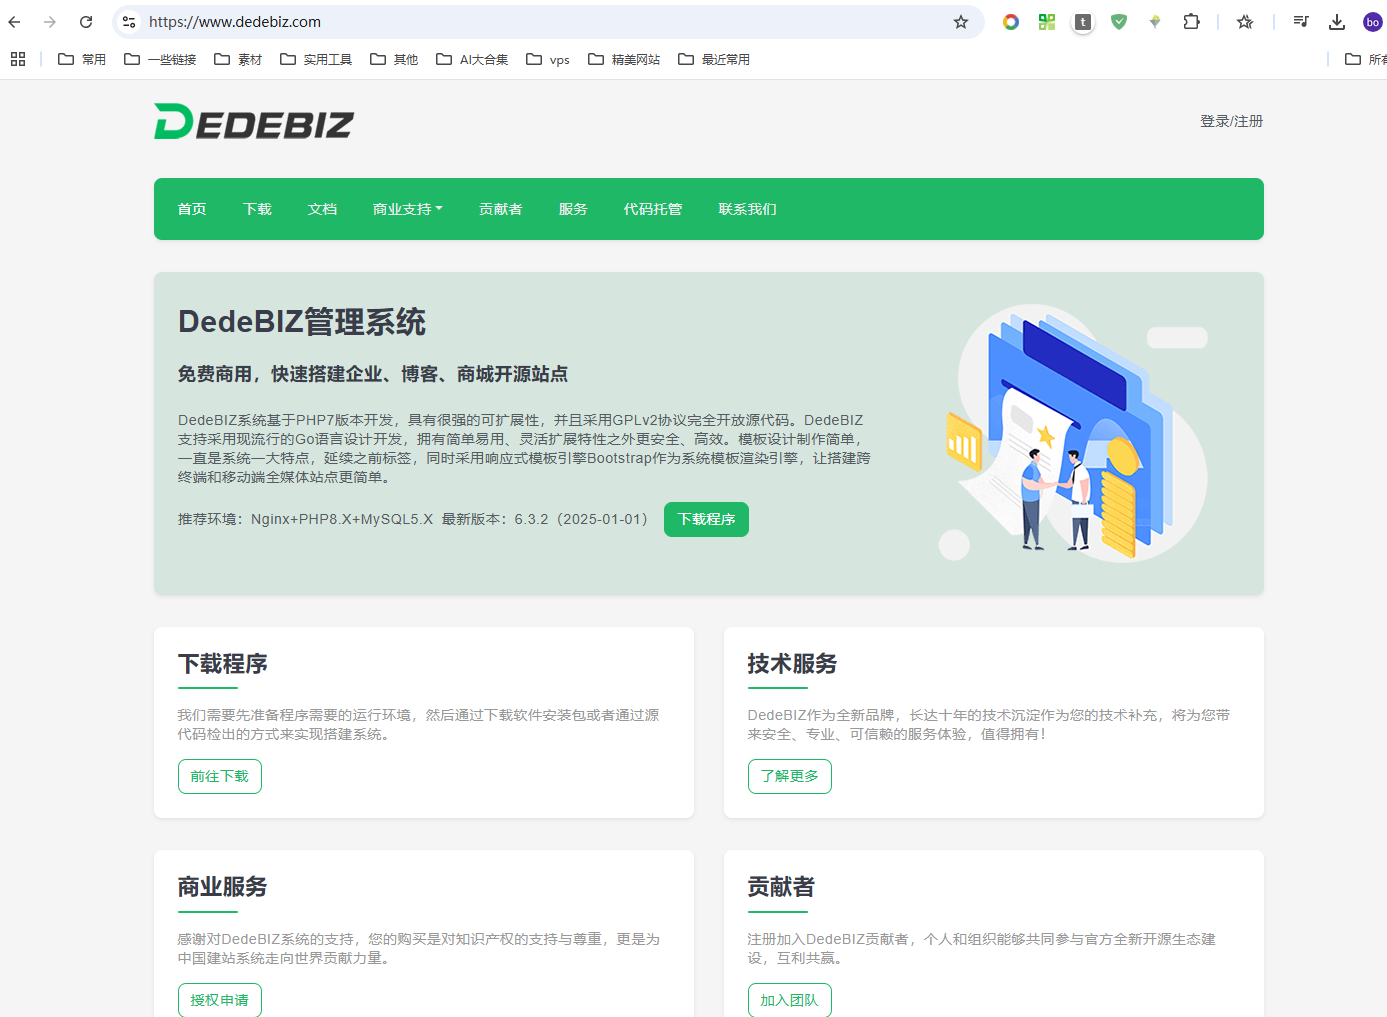
Task: Open the apps grid in bookmarks bar
Action: point(18,60)
